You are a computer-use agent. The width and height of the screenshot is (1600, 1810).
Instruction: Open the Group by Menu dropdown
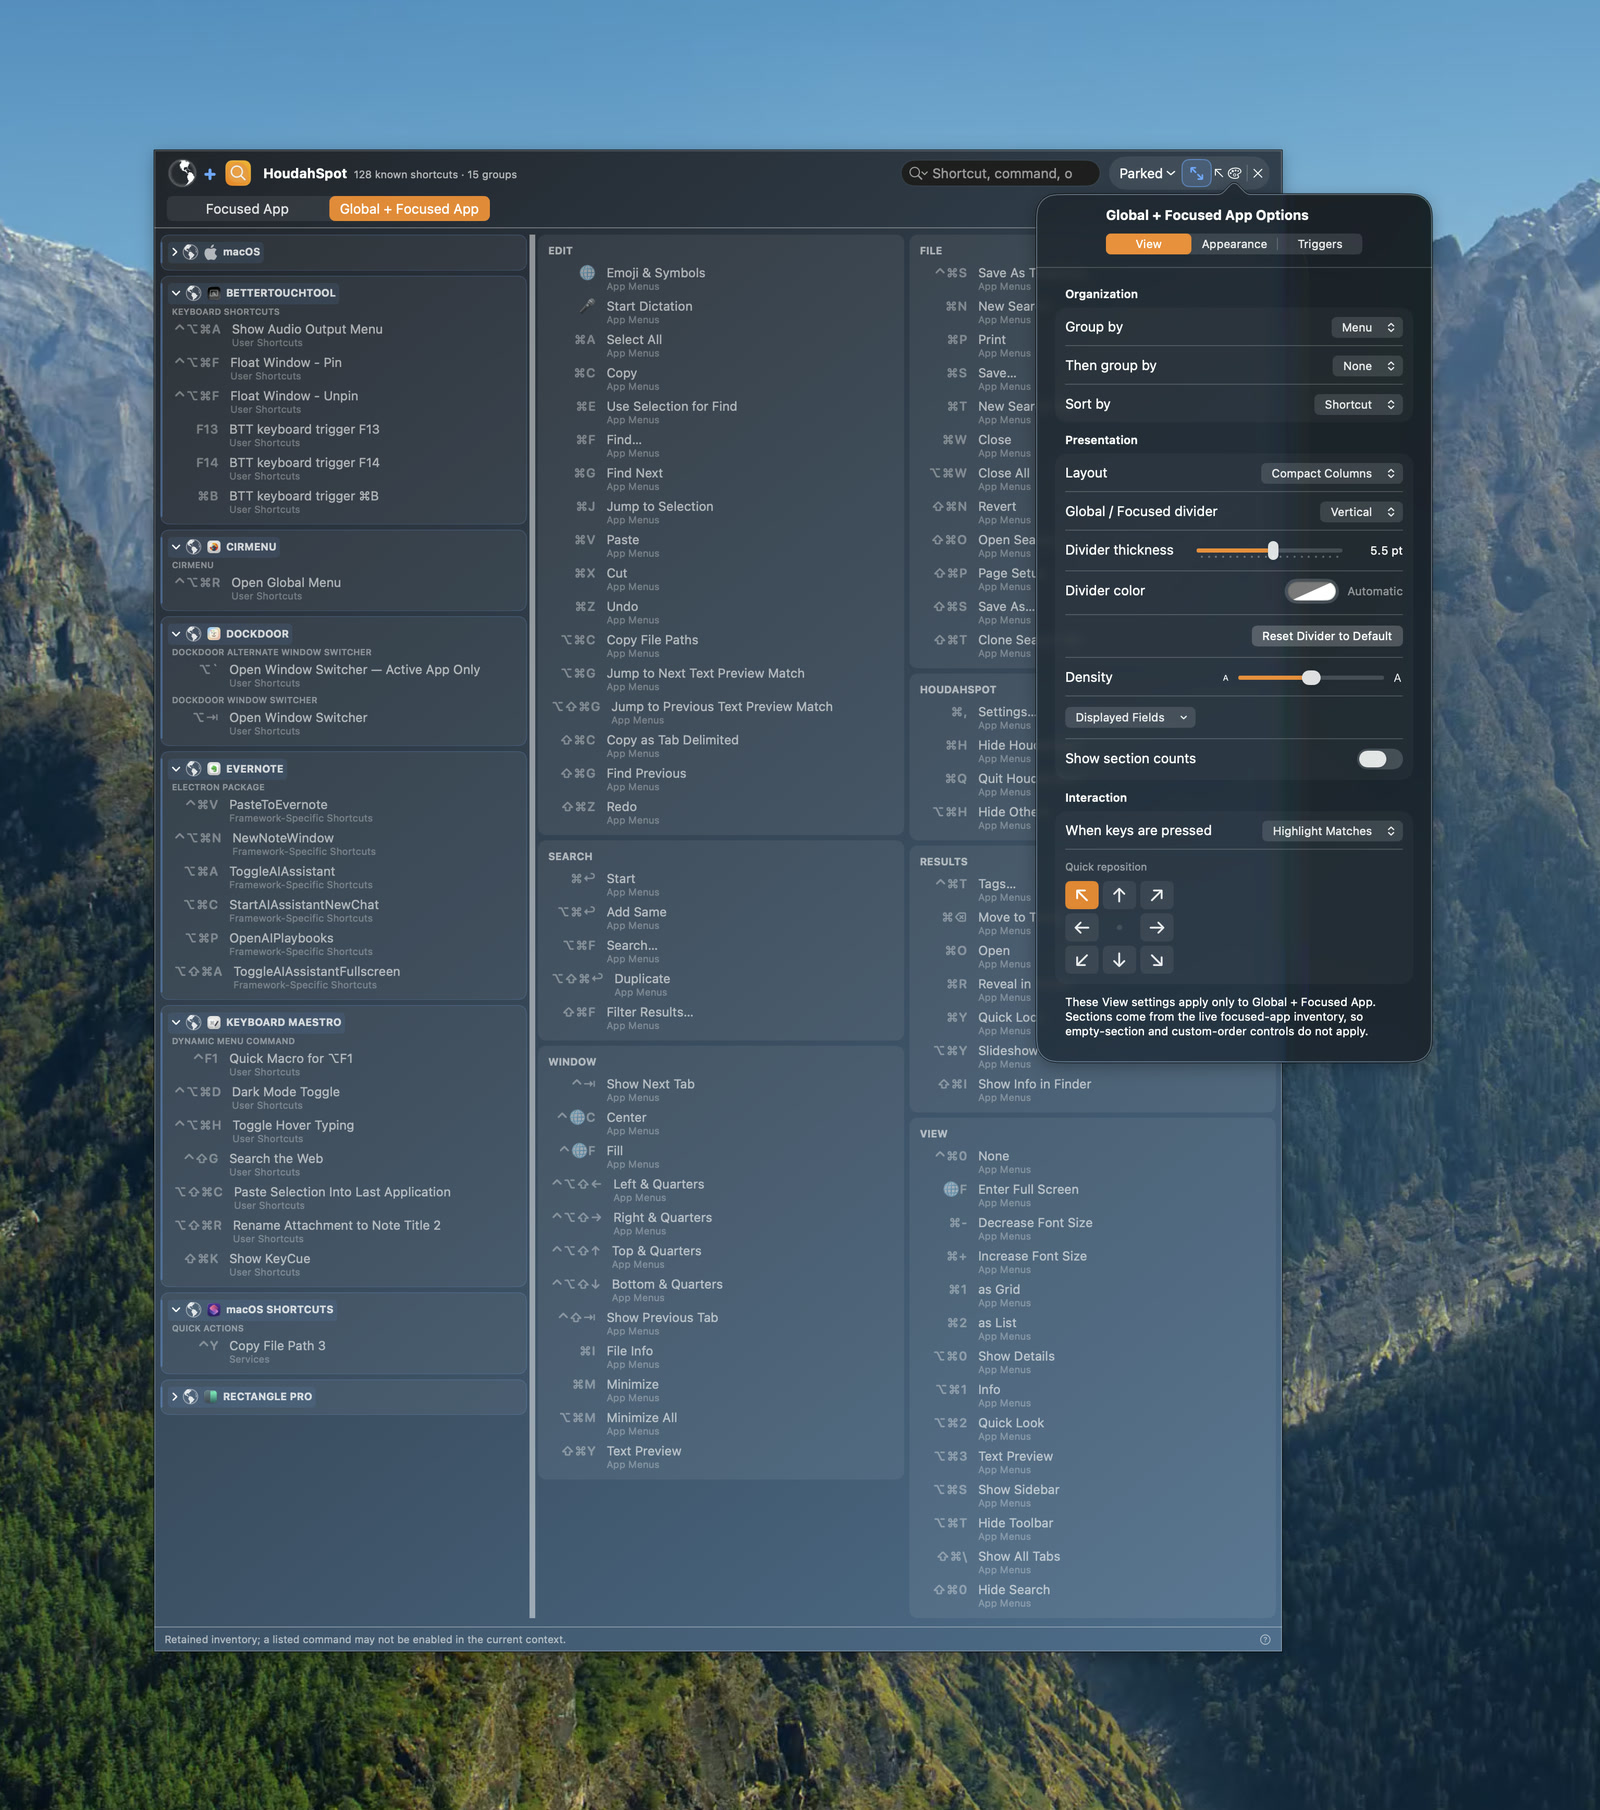pos(1367,328)
